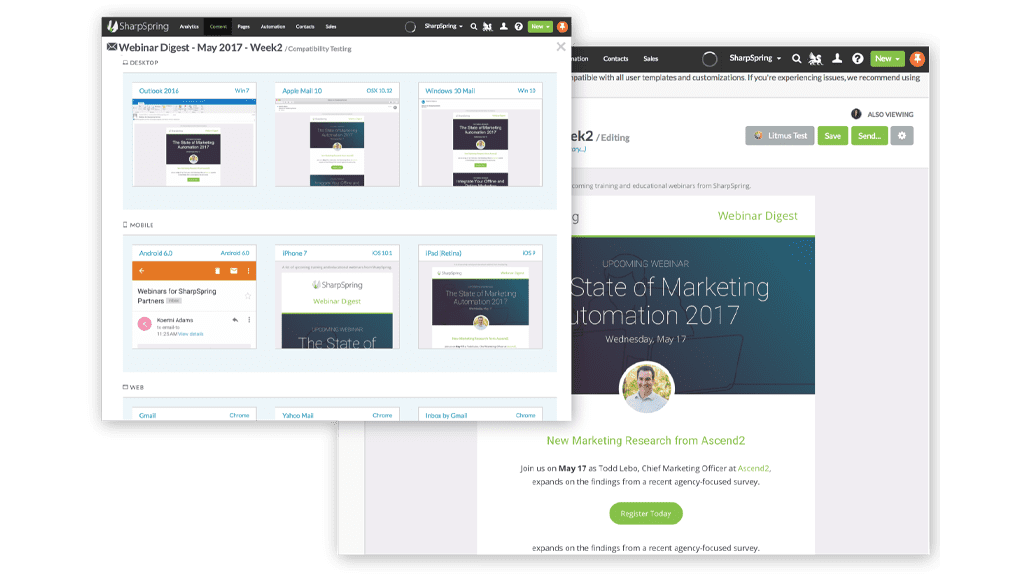Click the orange pin icon in the Compatibility Testing window

point(562,27)
